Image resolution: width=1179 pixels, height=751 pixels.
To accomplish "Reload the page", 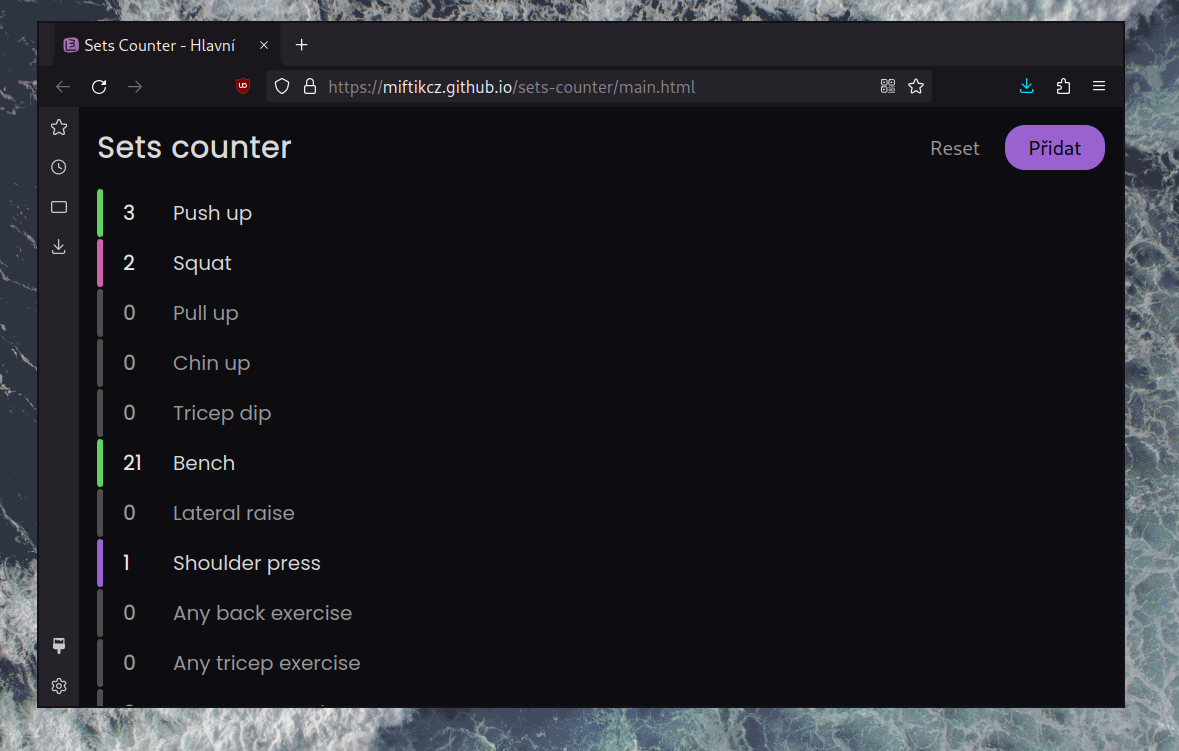I will (x=99, y=87).
